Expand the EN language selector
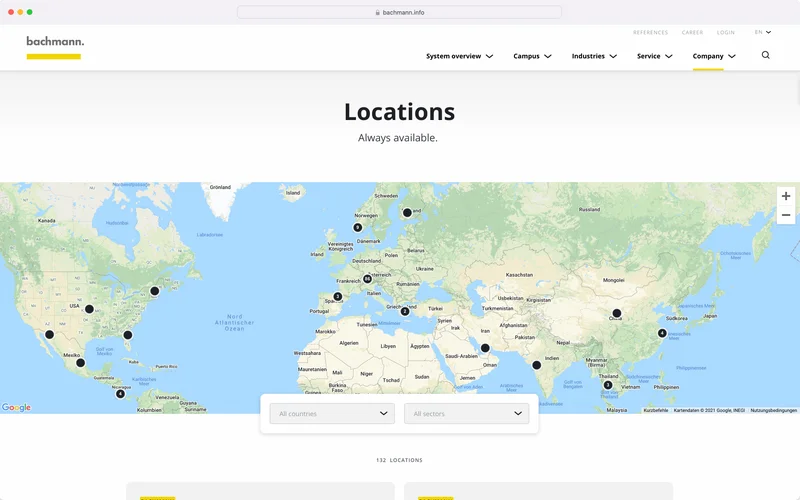 pyautogui.click(x=763, y=32)
